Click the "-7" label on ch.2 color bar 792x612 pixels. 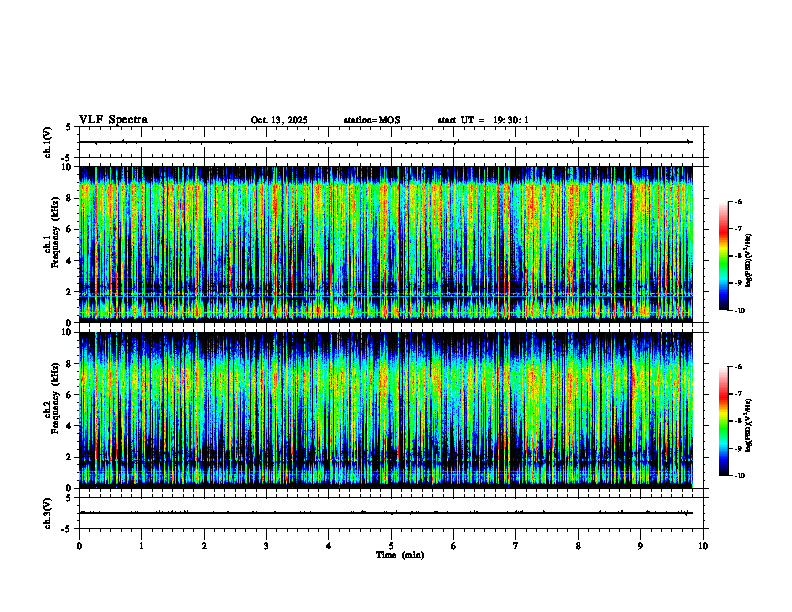coord(738,394)
